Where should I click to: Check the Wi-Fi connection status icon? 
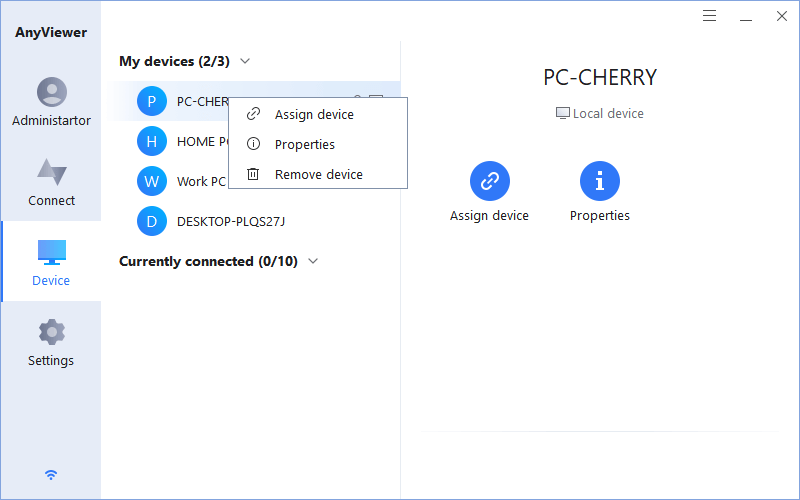(51, 475)
